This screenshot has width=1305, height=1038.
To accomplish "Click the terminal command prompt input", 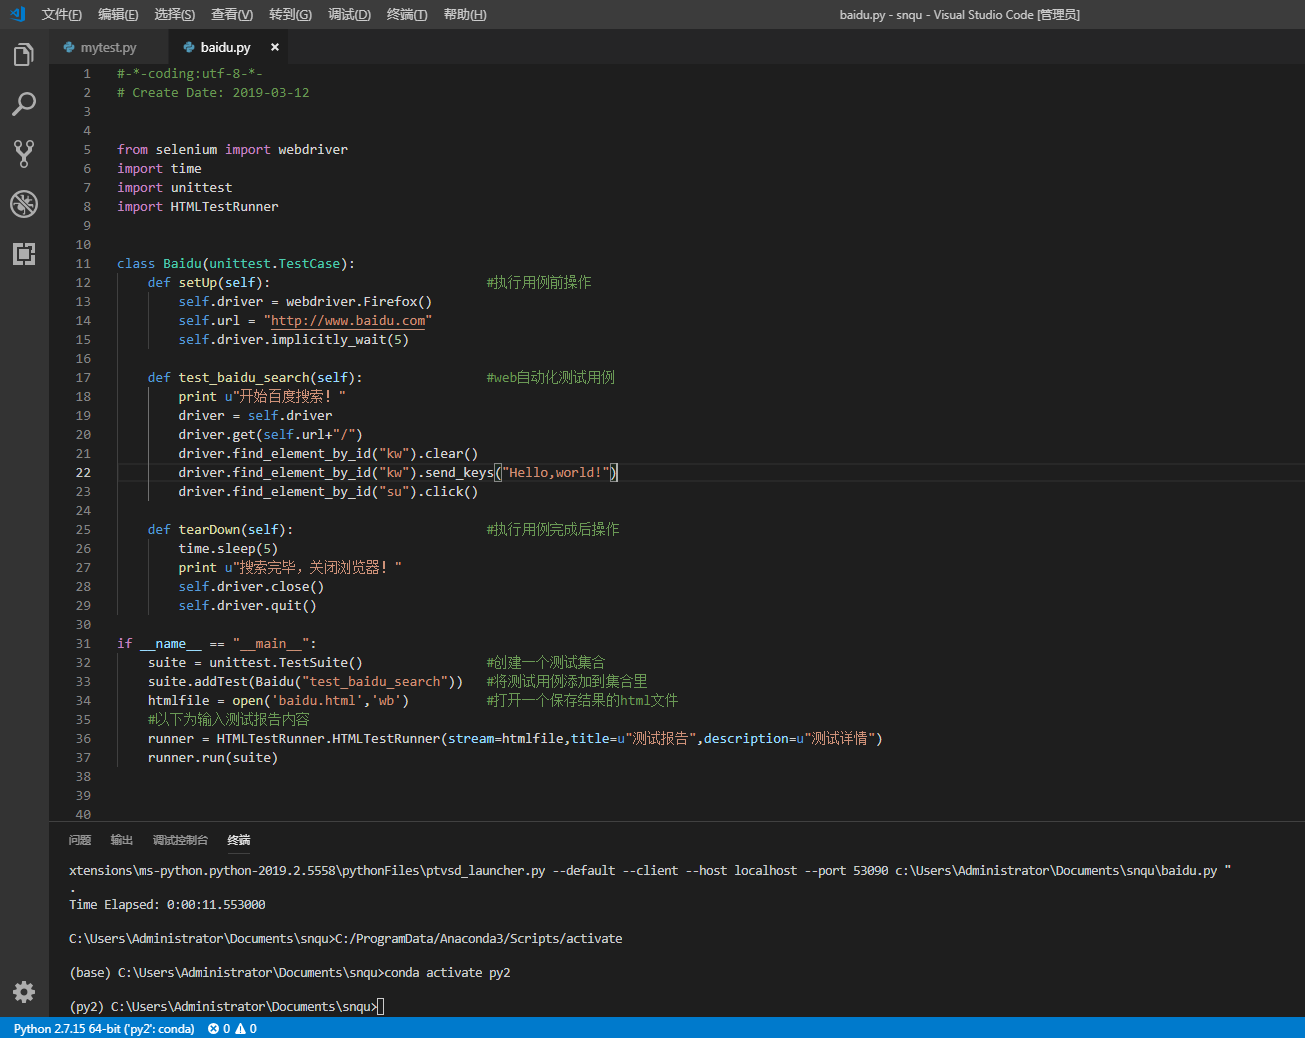I will 381,1007.
